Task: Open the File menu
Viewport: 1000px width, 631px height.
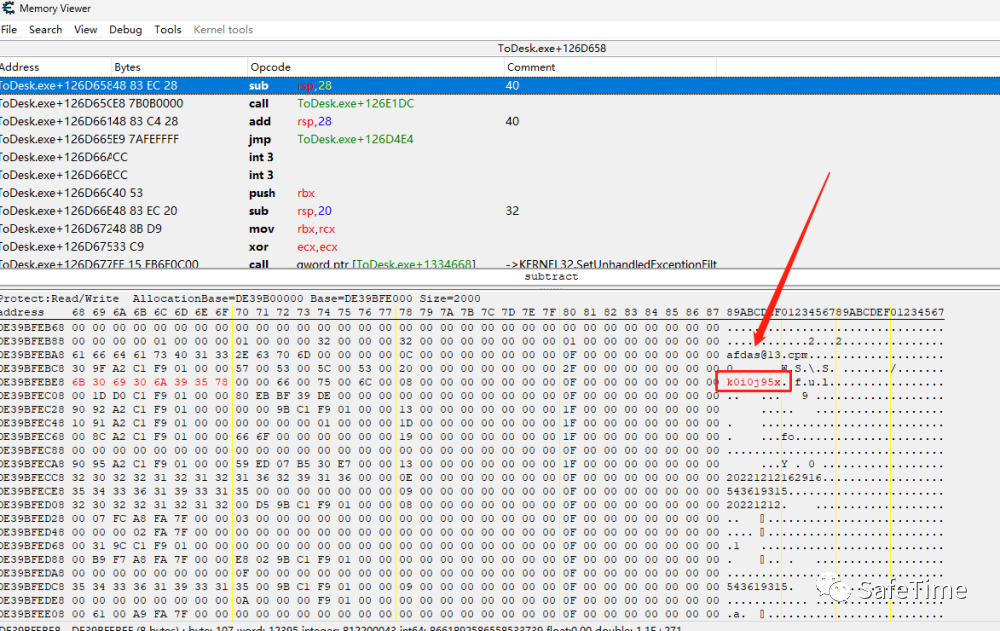Action: [x=9, y=29]
